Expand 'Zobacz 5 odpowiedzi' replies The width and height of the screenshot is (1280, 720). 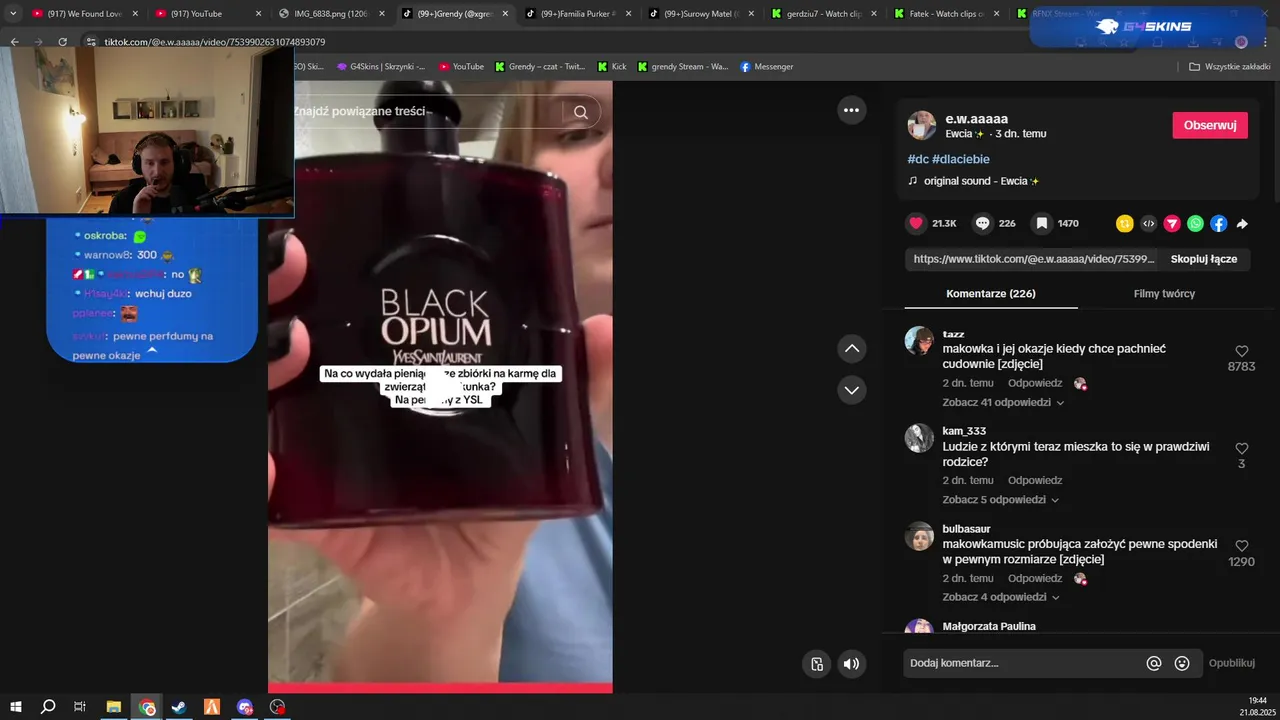(1000, 500)
